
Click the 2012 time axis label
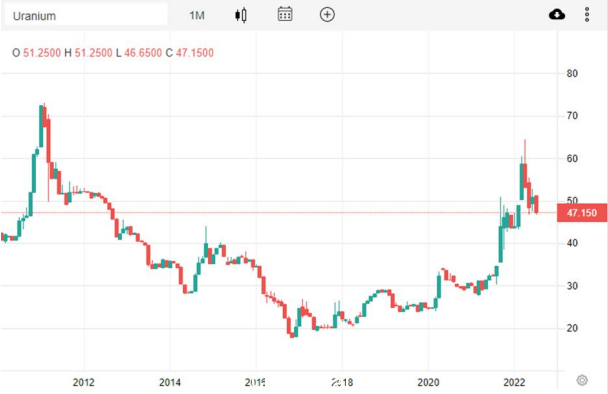[83, 382]
